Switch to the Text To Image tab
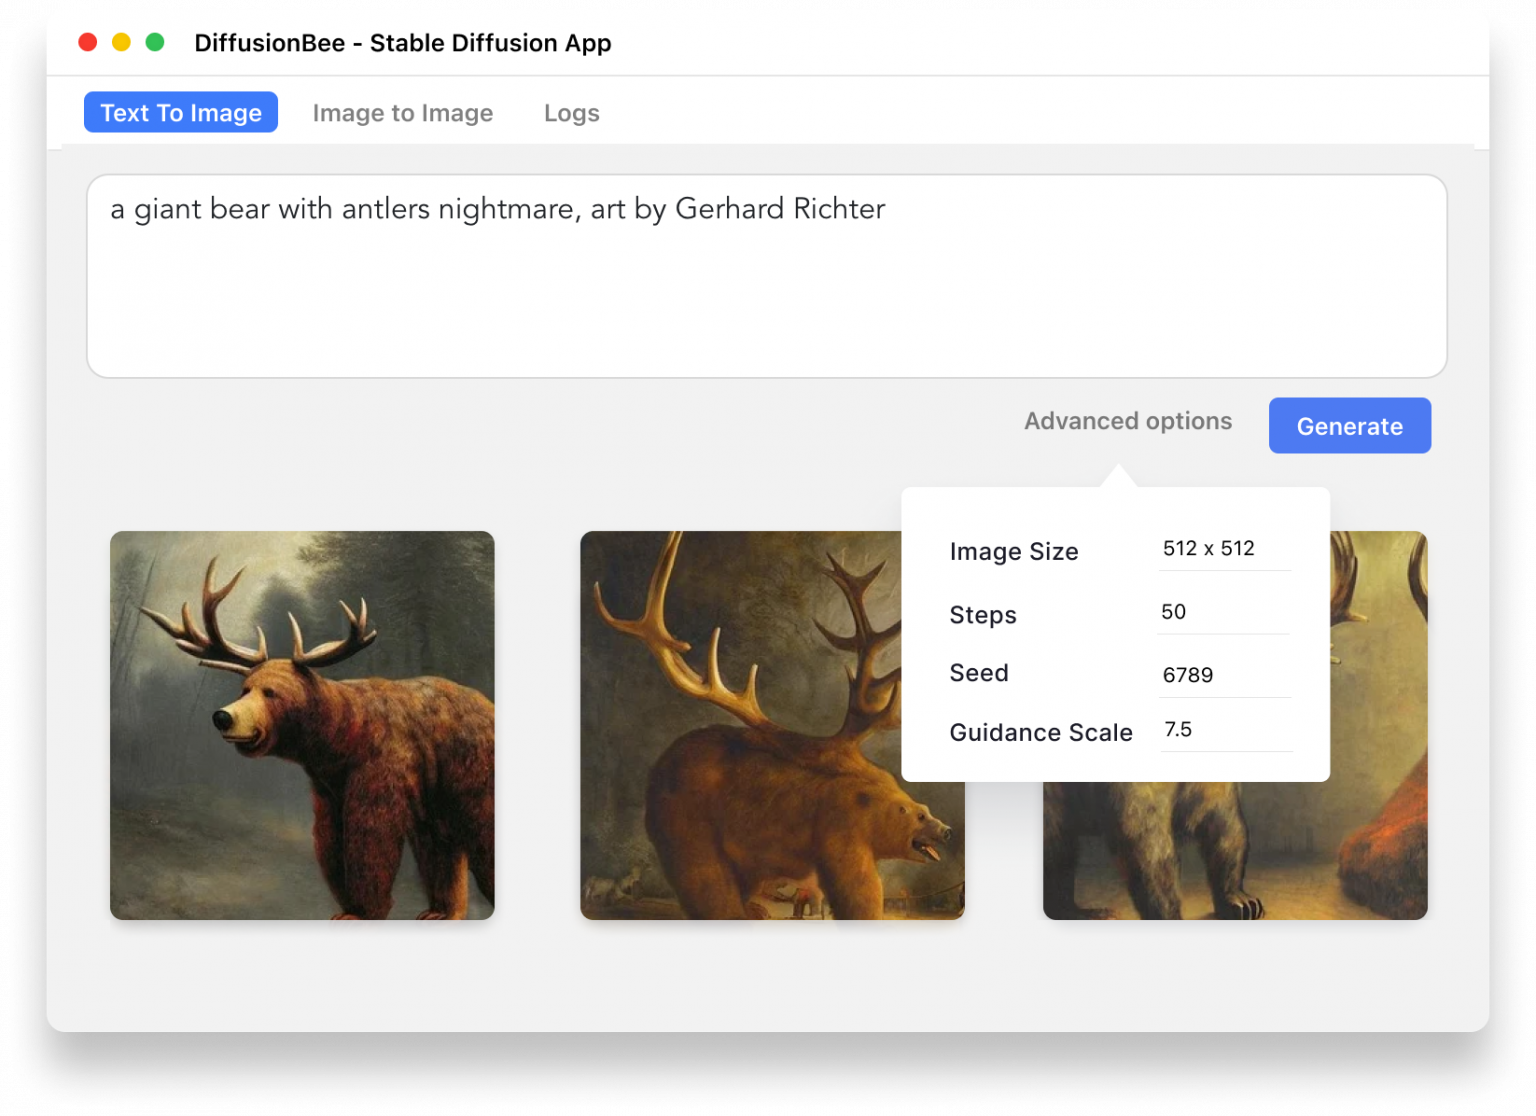This screenshot has width=1536, height=1116. tap(180, 112)
